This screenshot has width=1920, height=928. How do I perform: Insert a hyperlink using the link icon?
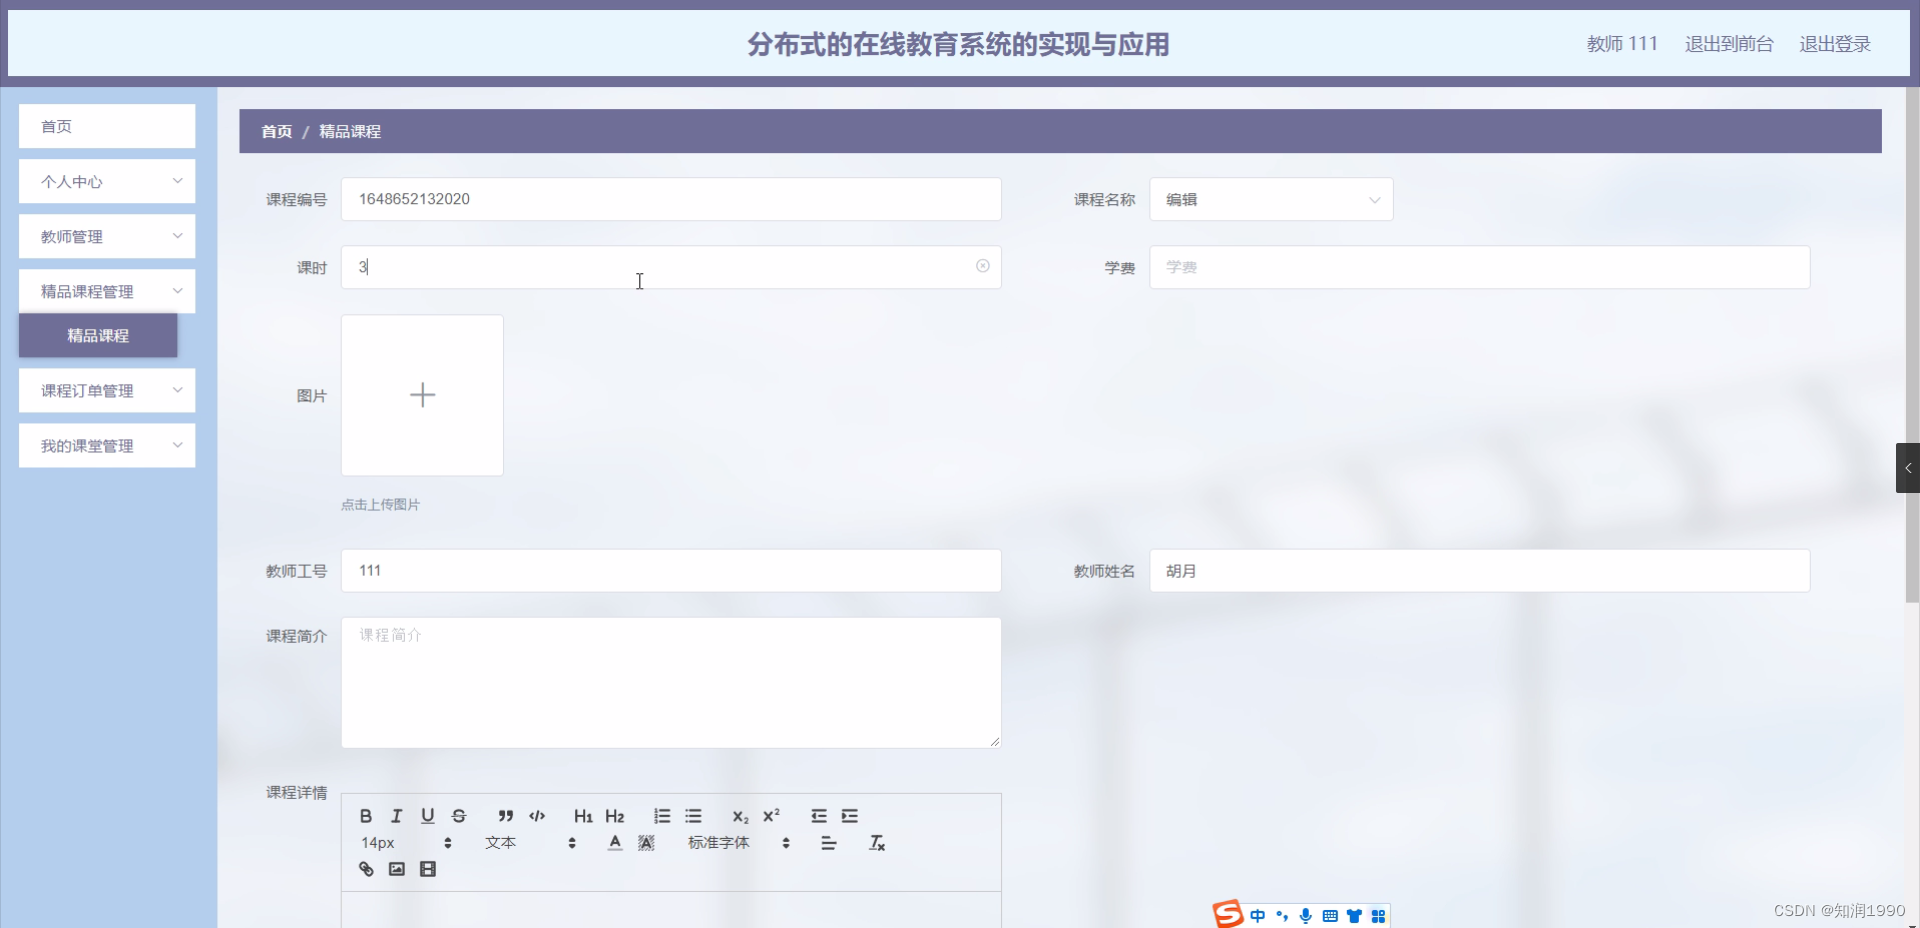[366, 869]
